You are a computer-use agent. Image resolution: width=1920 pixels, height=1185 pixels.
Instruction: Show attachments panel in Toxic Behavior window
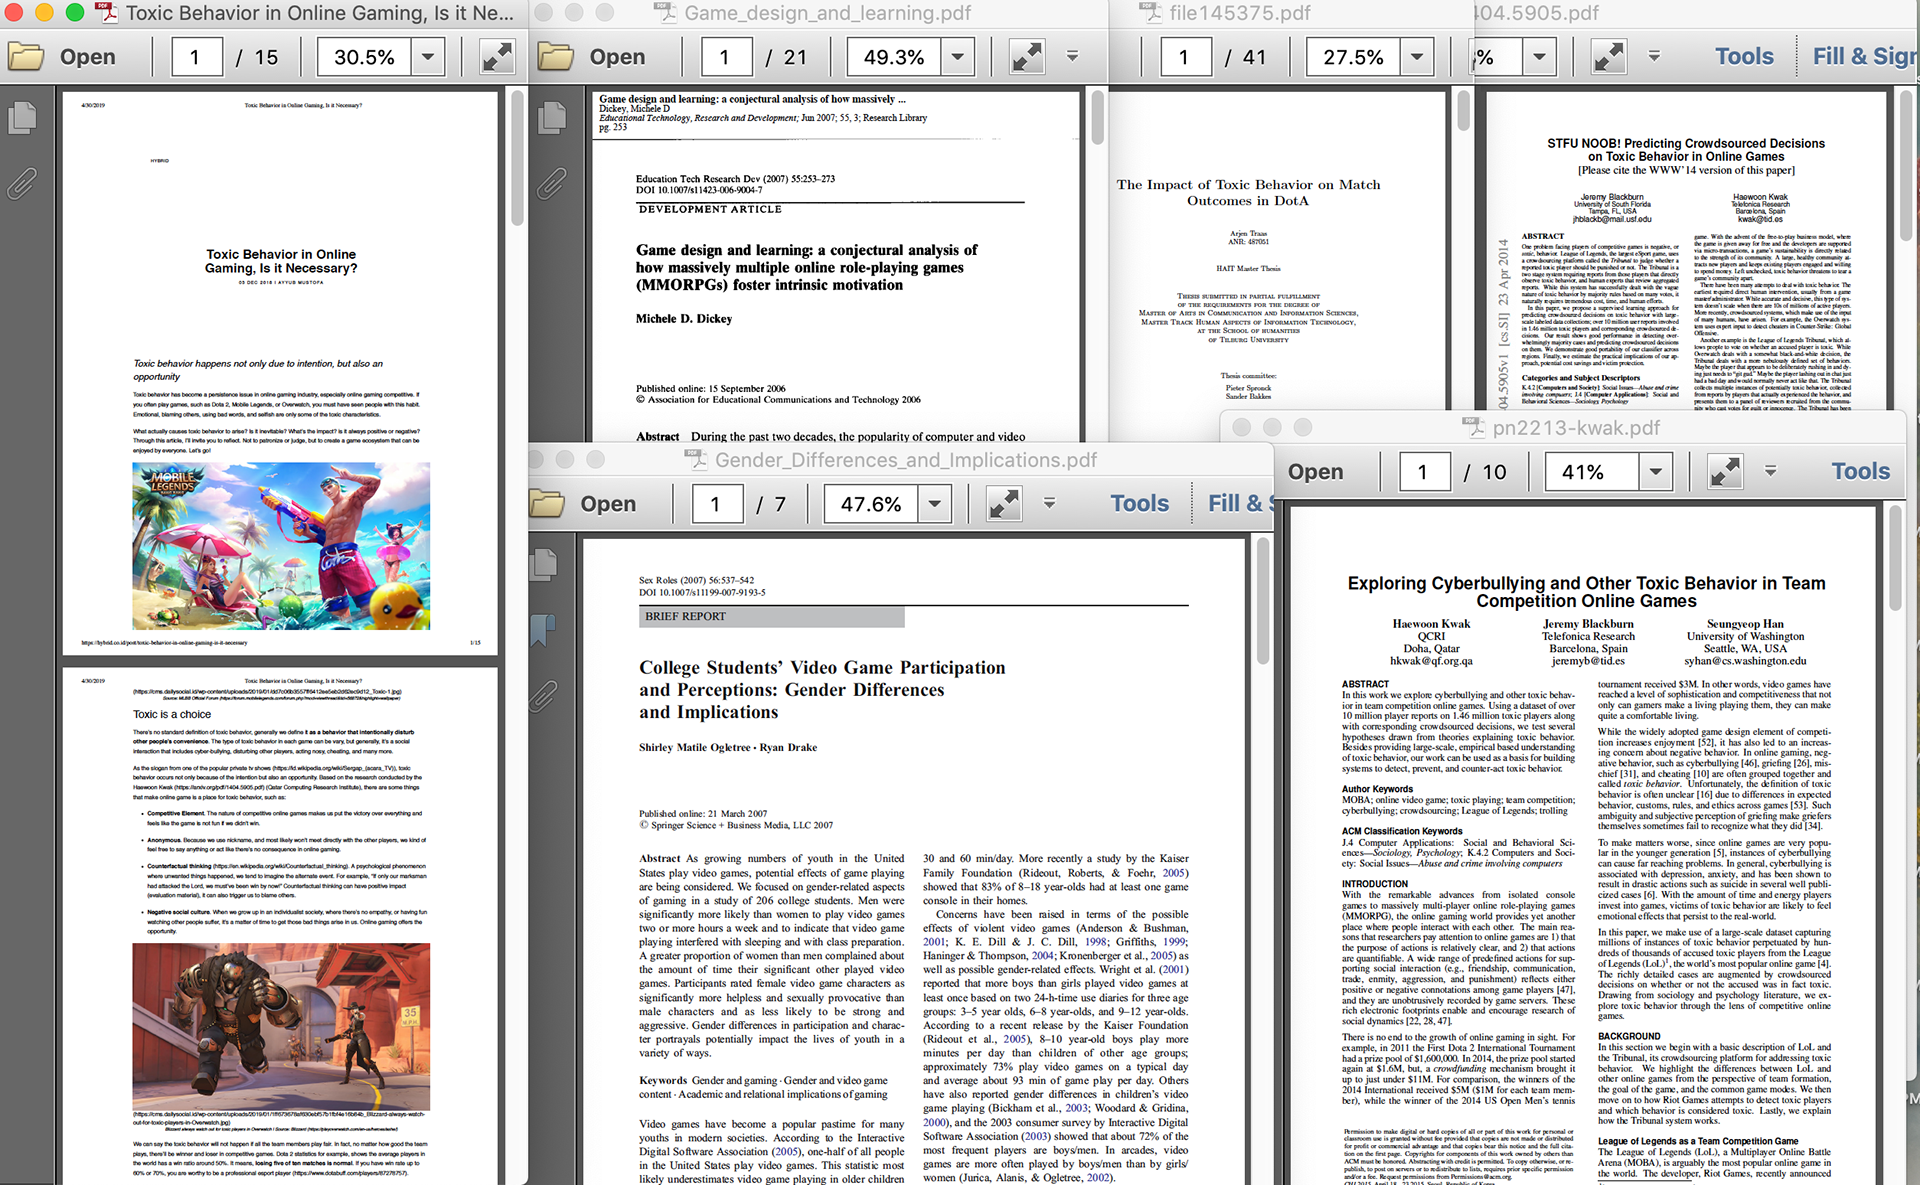coord(22,183)
